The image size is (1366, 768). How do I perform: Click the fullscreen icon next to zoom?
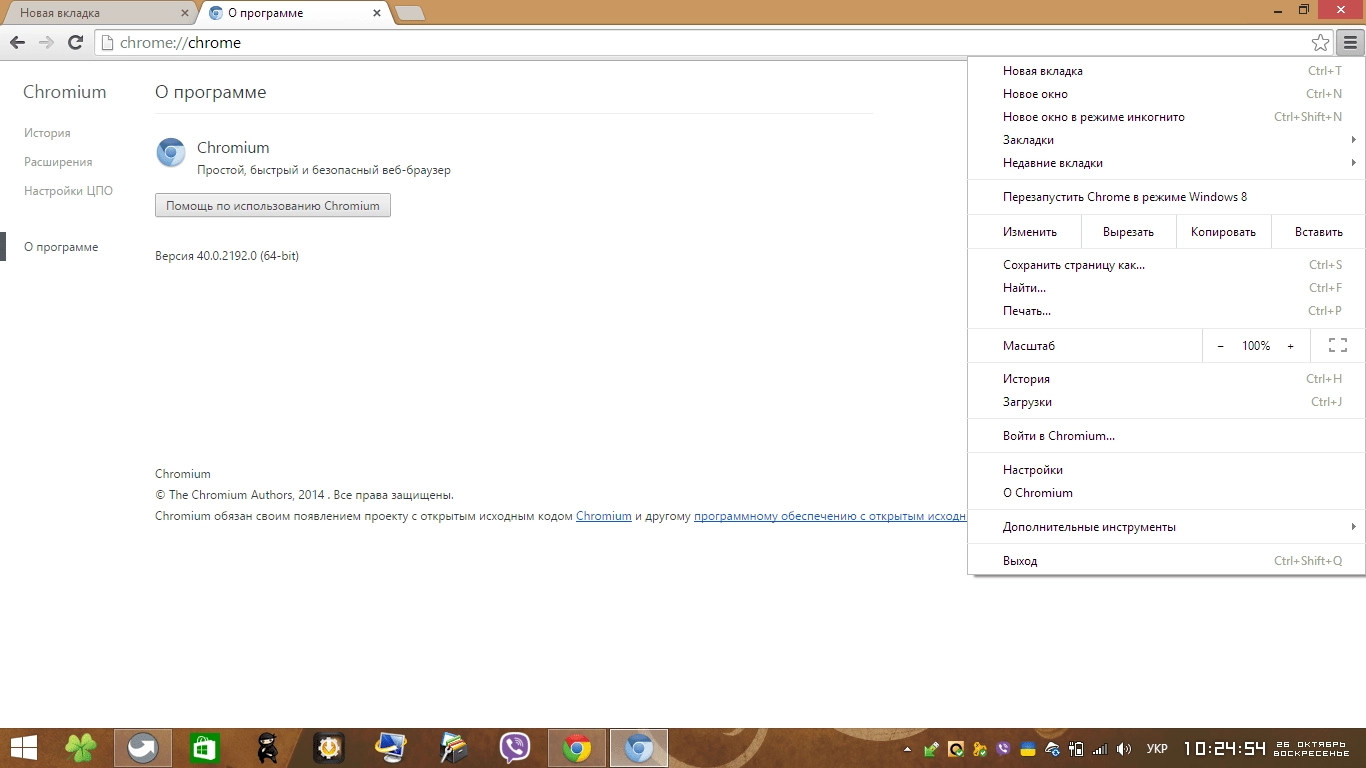pos(1338,346)
